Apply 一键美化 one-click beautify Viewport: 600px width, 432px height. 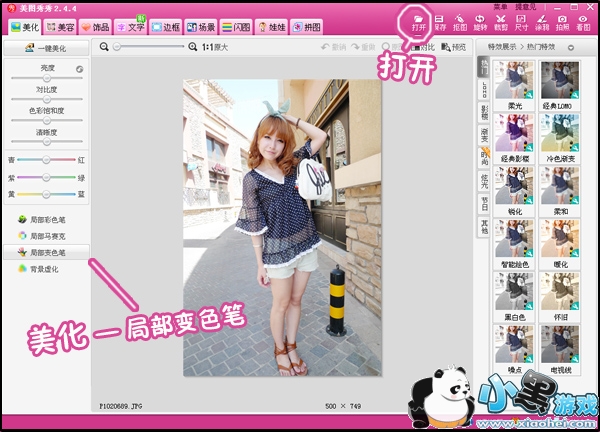pos(46,48)
